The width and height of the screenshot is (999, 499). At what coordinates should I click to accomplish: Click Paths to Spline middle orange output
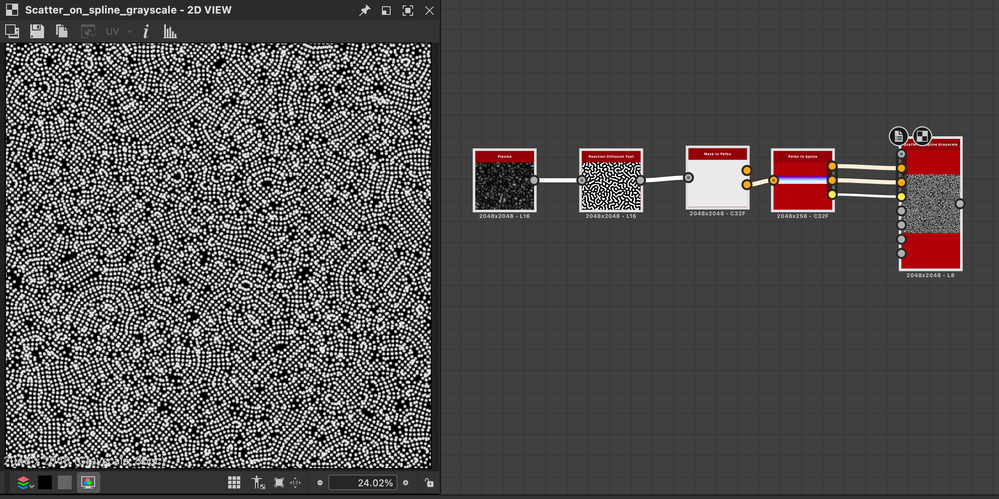coord(832,180)
